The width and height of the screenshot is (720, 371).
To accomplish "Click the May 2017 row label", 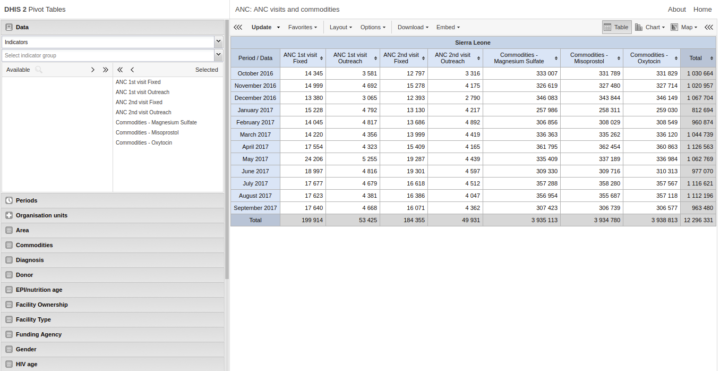I will [x=255, y=159].
